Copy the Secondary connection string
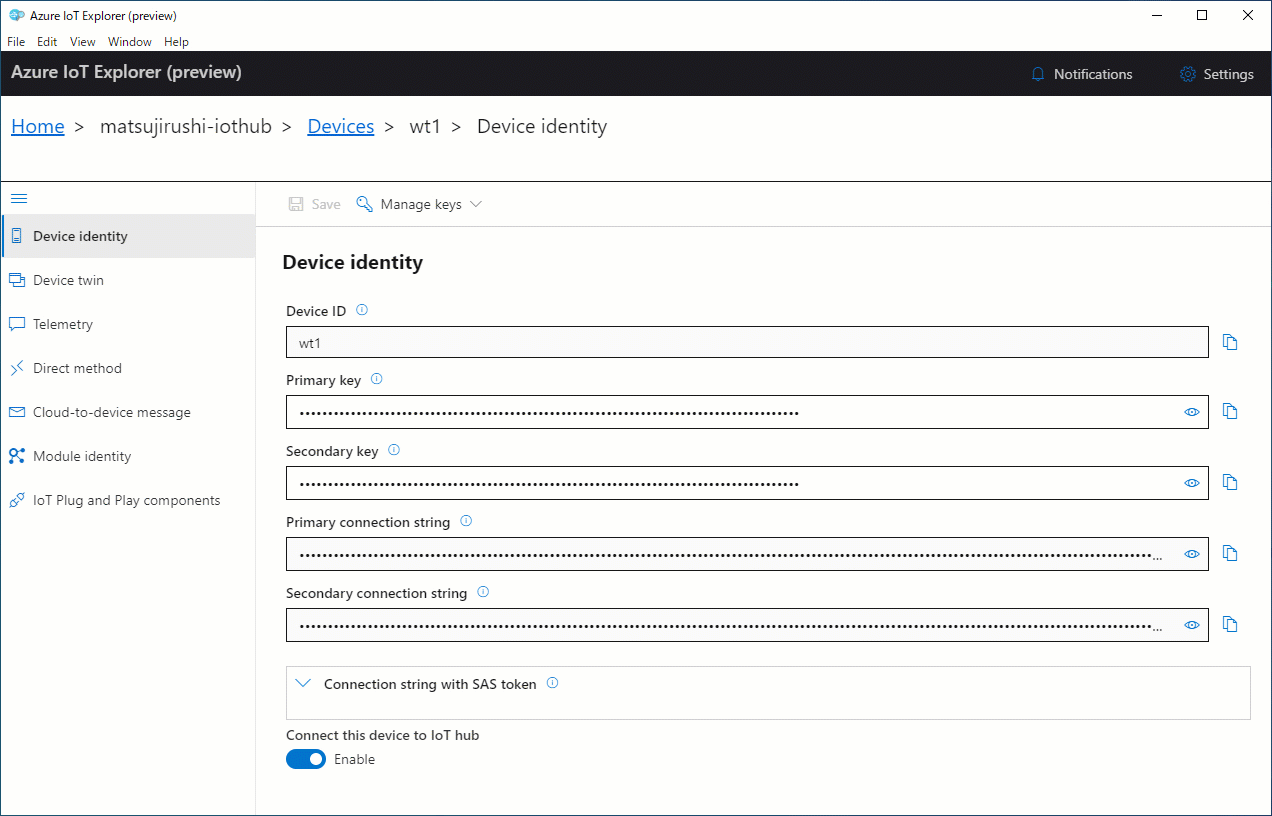1272x816 pixels. tap(1230, 625)
